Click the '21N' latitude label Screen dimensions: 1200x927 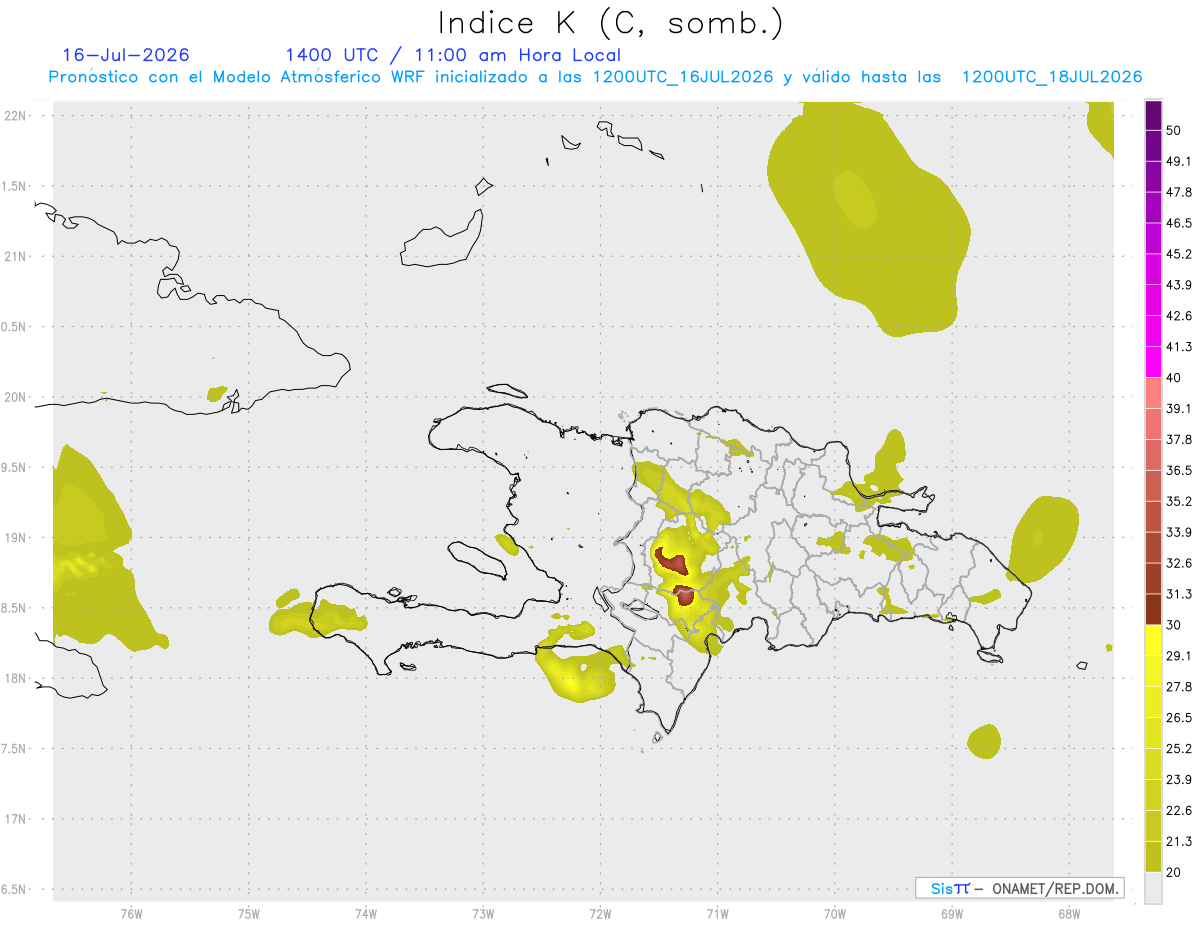[x=15, y=256]
